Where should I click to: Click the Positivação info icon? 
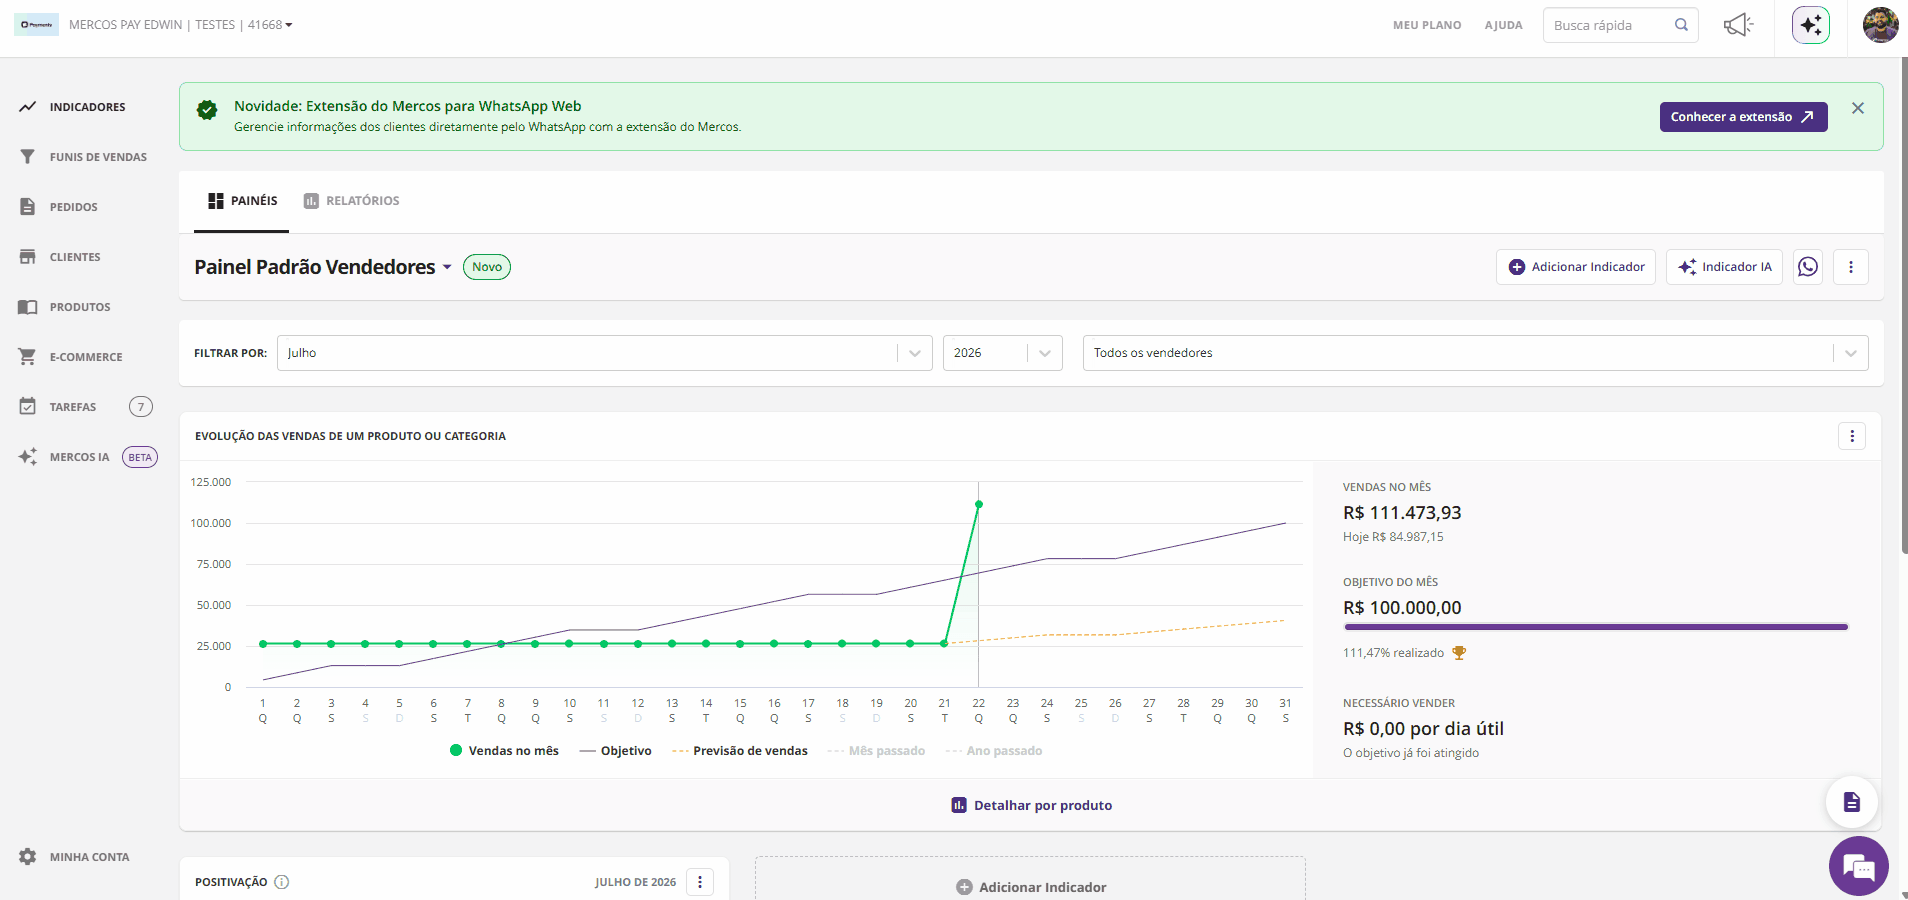coord(282,882)
